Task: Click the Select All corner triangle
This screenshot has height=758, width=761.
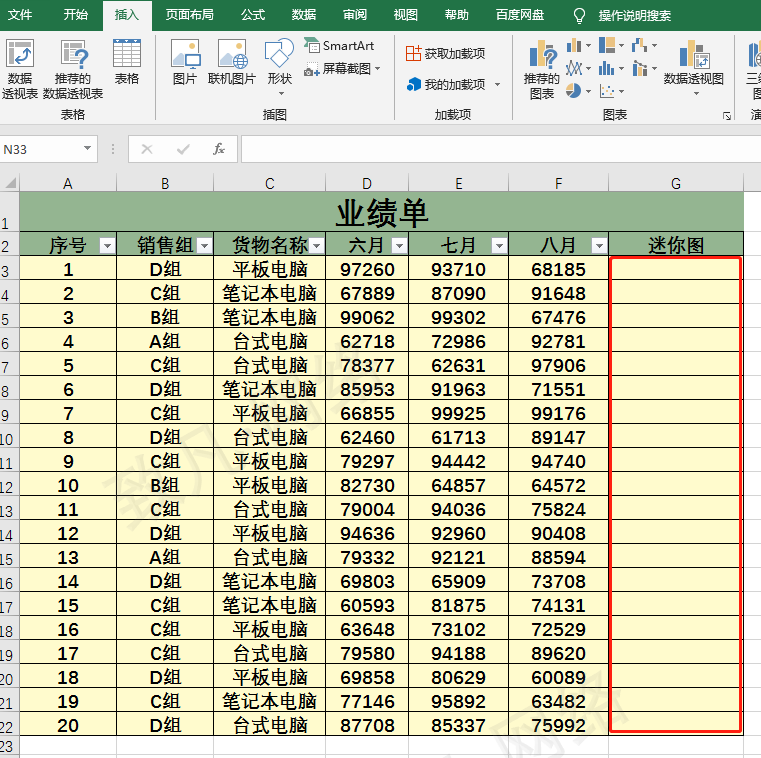Action: (11, 182)
